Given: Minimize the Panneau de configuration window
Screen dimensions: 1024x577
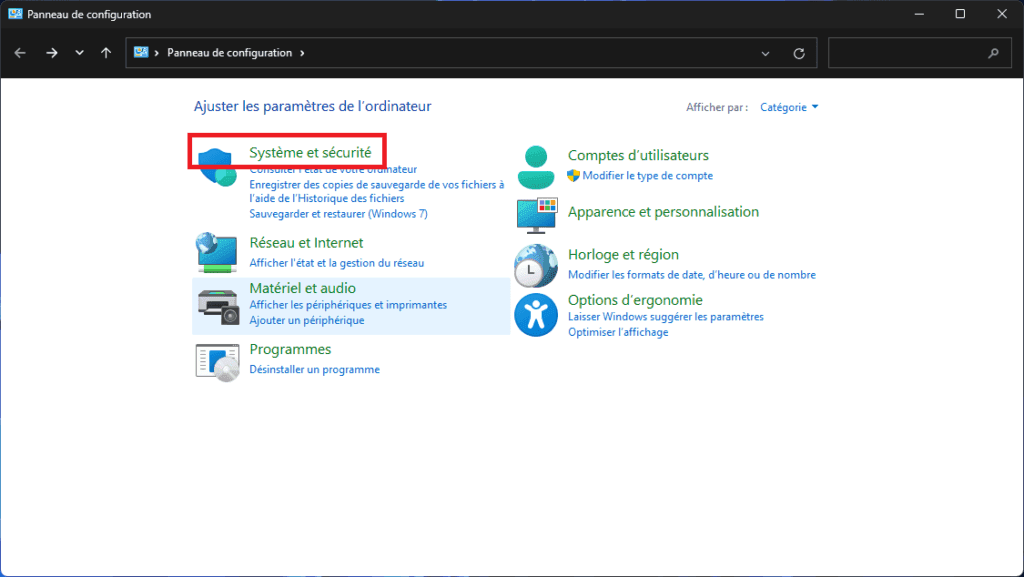Looking at the screenshot, I should click(x=919, y=14).
